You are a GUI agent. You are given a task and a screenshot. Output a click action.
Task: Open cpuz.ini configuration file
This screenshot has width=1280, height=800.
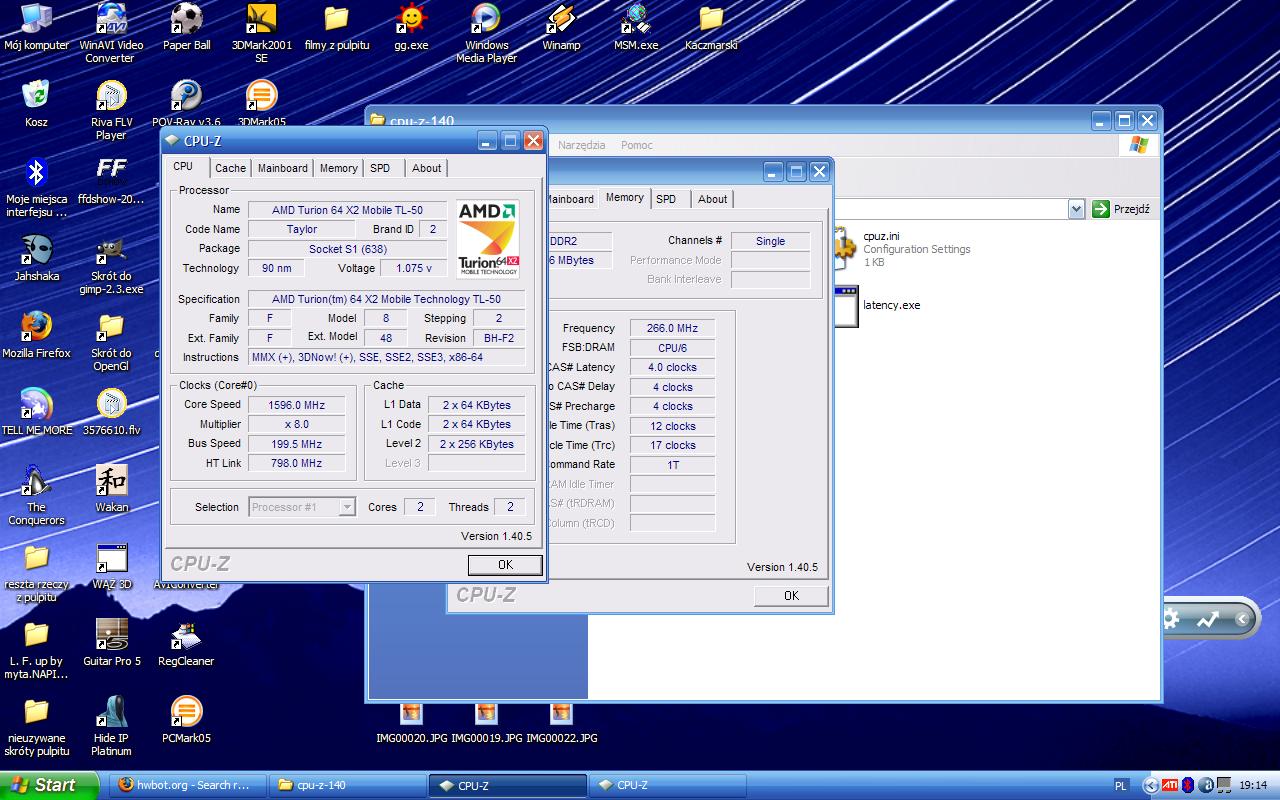900,249
